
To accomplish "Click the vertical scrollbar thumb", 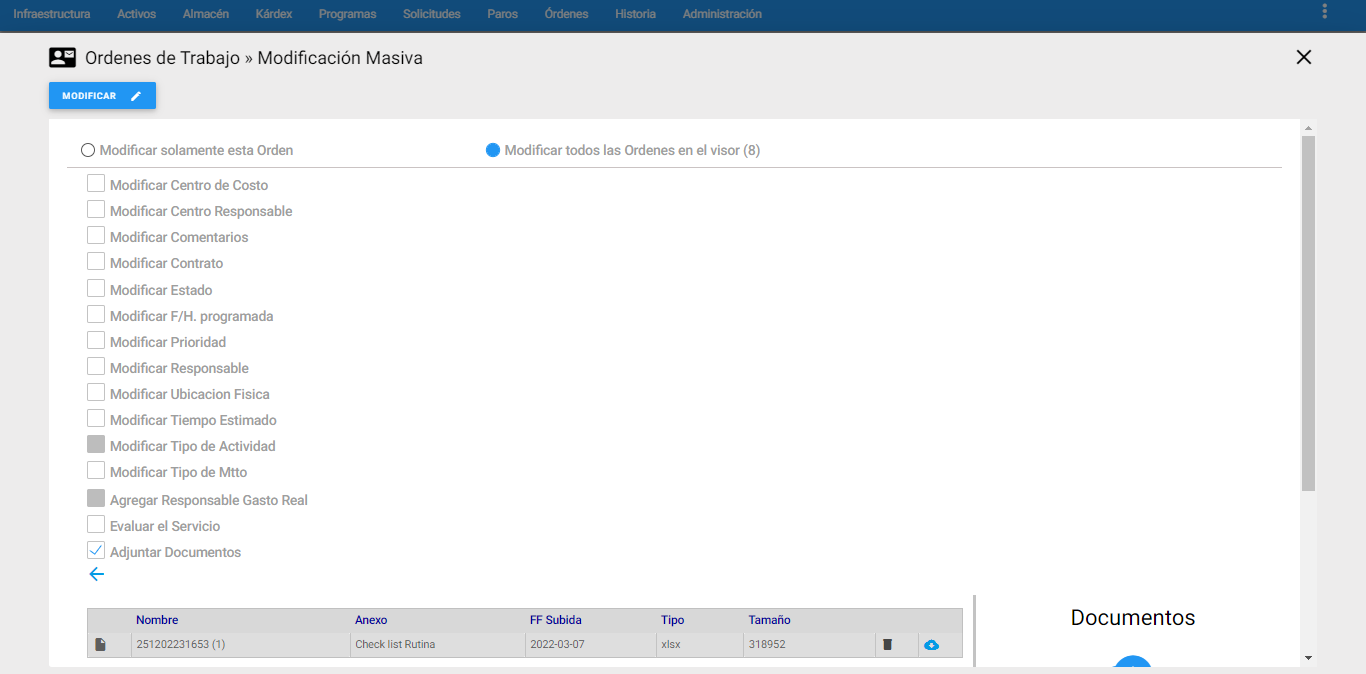I will (x=1308, y=313).
